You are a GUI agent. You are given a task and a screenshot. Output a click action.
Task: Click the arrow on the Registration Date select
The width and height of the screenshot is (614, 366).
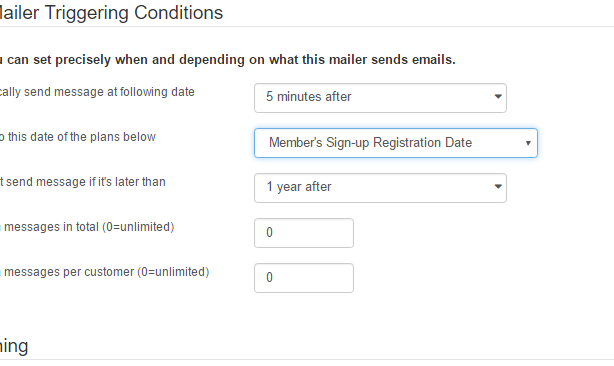click(528, 143)
